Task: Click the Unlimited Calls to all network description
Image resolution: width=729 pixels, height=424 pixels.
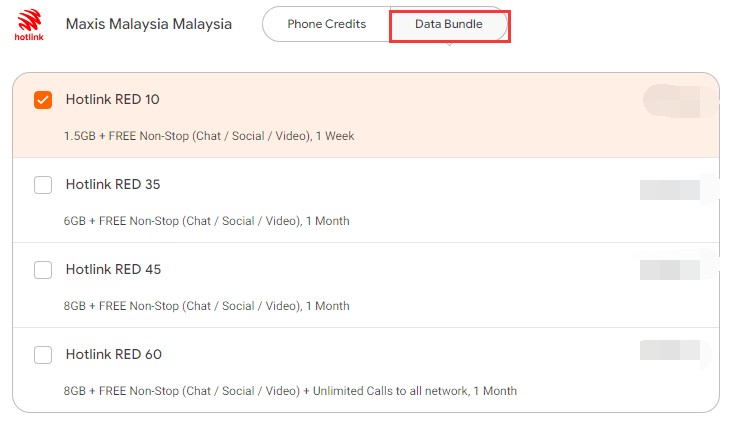Action: [x=290, y=391]
